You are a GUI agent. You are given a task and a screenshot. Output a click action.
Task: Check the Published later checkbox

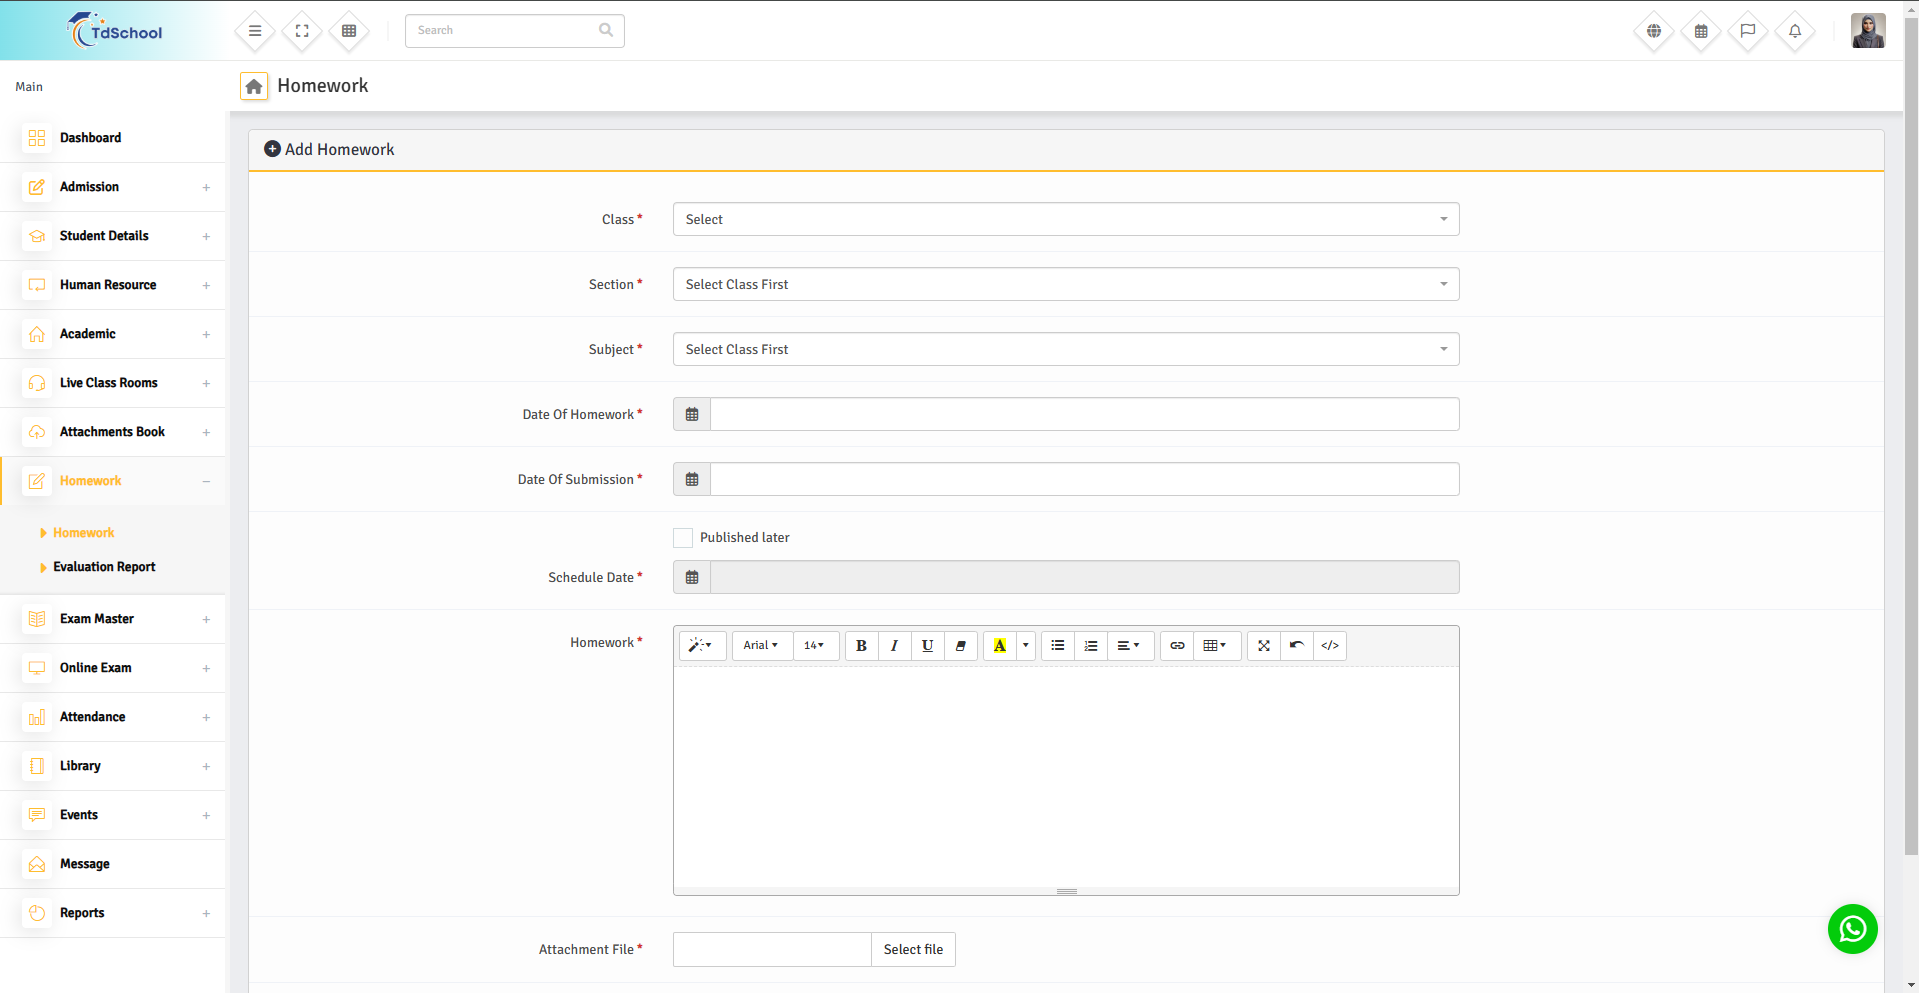[683, 538]
